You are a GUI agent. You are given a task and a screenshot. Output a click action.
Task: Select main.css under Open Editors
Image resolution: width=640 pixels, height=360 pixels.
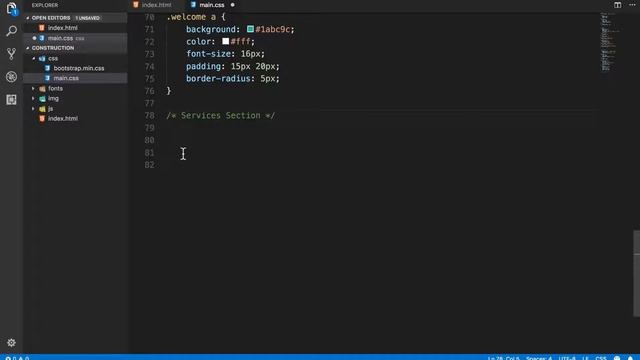(x=76, y=38)
